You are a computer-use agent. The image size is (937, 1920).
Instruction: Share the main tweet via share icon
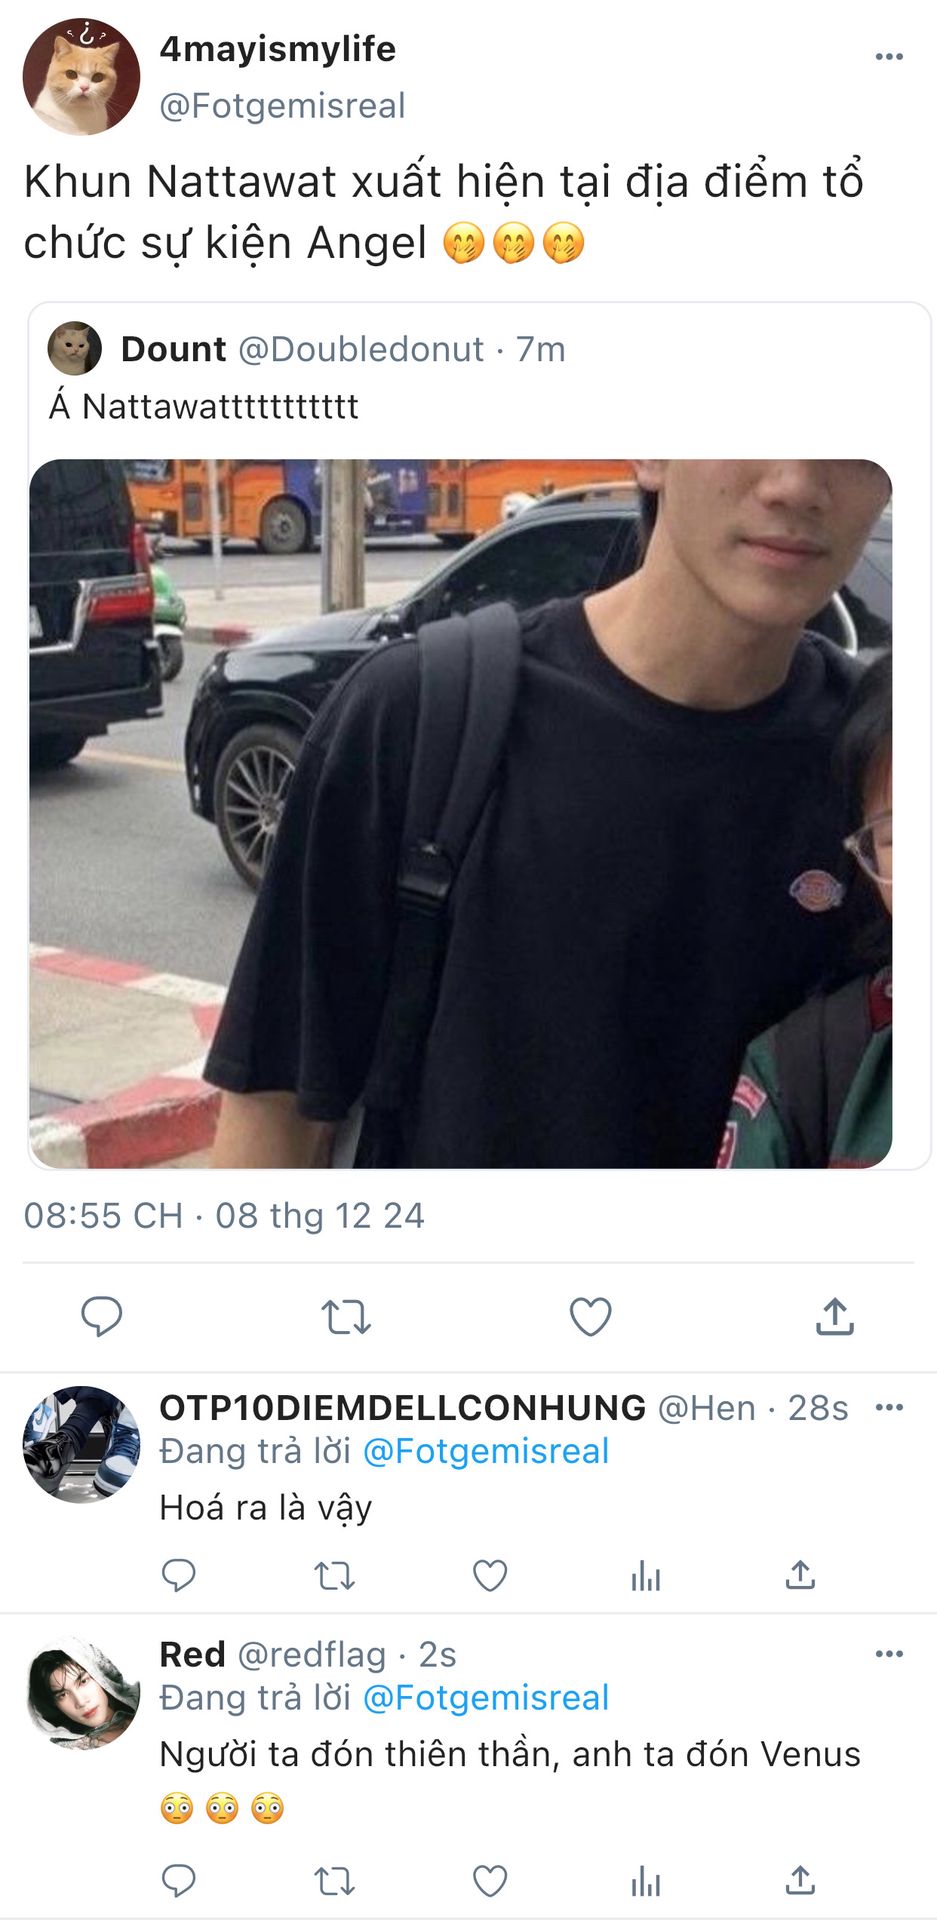pyautogui.click(x=835, y=1316)
